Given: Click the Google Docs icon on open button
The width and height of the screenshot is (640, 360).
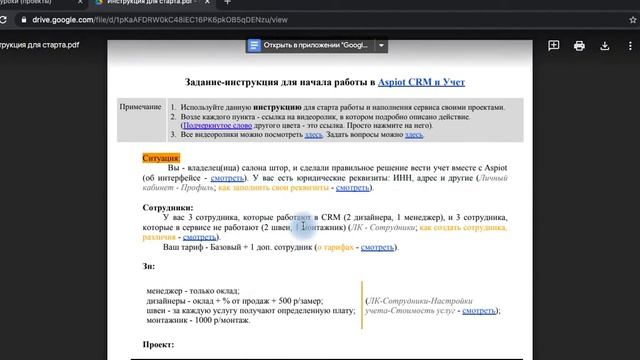Looking at the screenshot, I should click(253, 45).
